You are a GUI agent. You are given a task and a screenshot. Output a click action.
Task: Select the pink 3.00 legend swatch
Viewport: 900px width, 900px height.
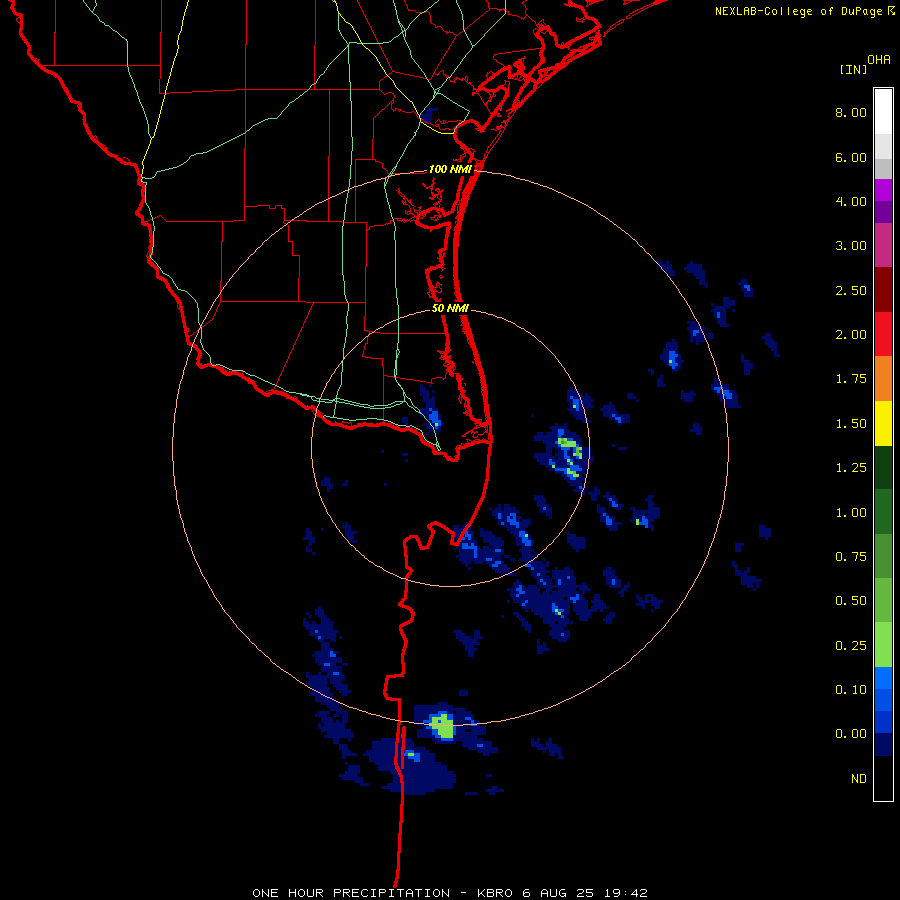[883, 245]
